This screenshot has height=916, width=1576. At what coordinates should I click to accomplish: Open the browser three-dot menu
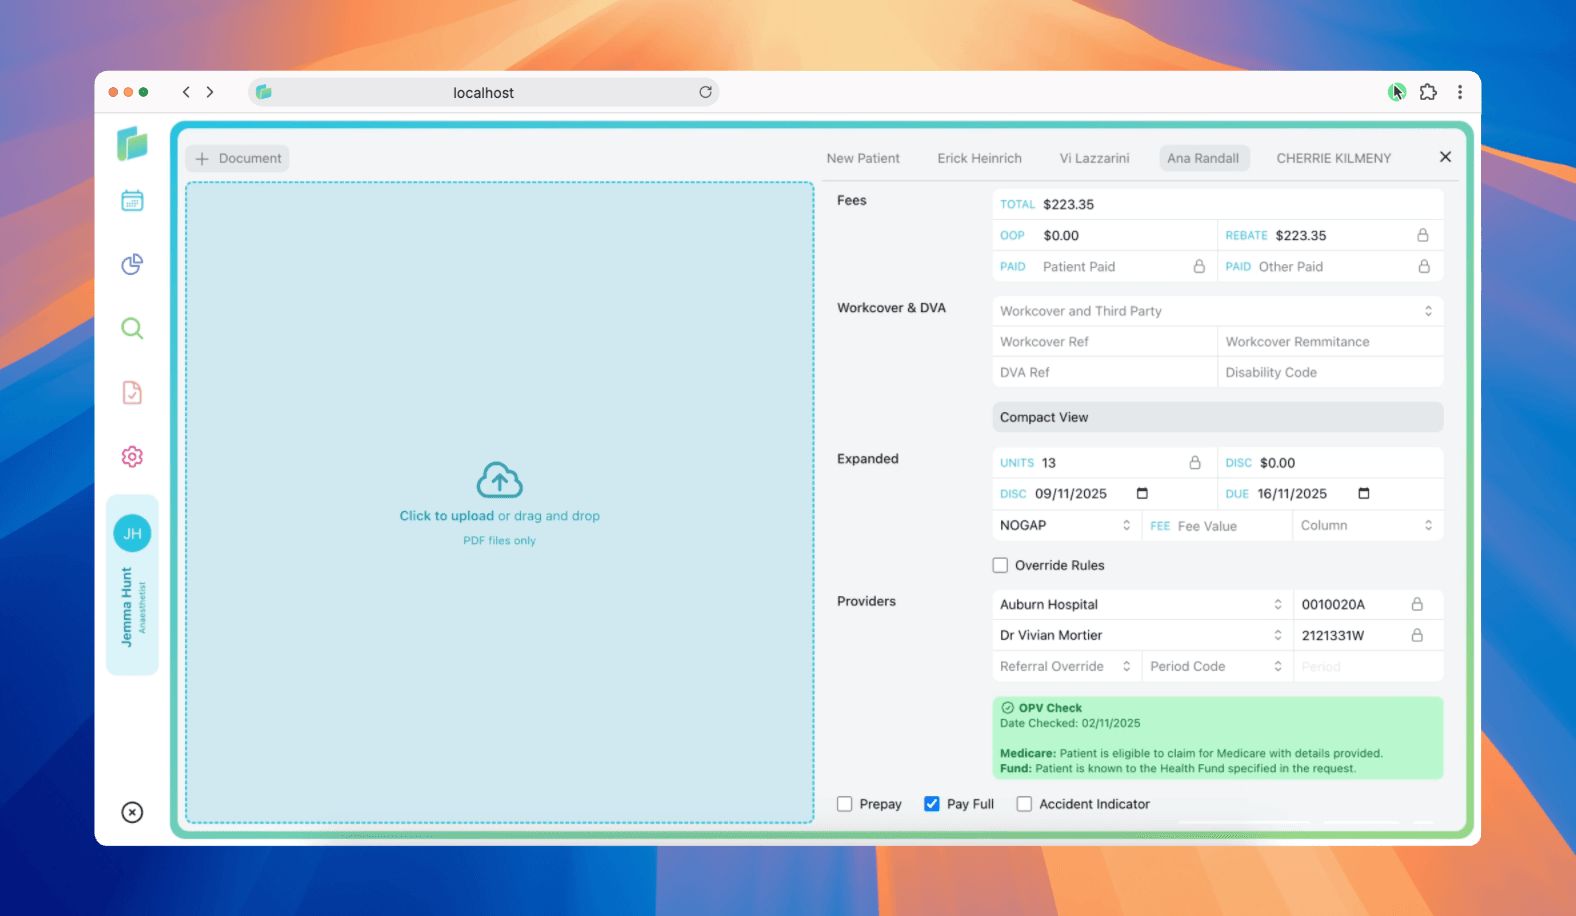pyautogui.click(x=1460, y=92)
